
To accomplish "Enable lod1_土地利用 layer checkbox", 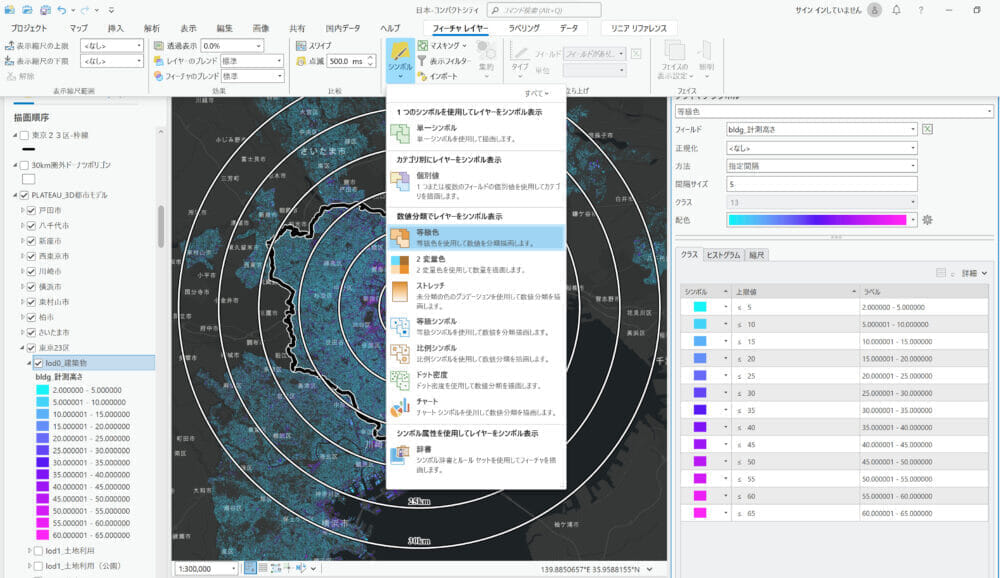I will (38, 551).
